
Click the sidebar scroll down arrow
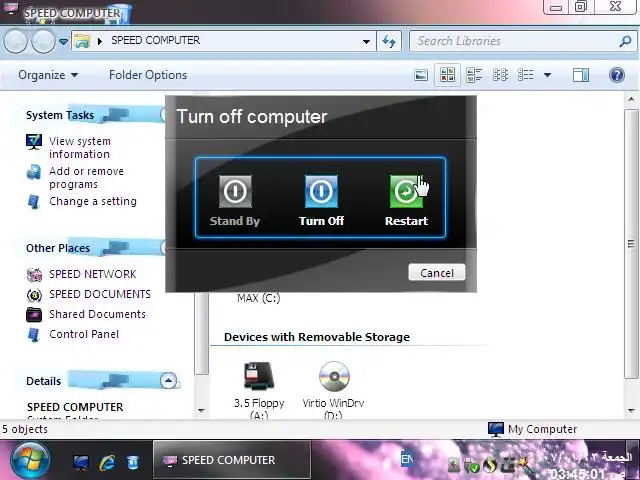tap(201, 410)
